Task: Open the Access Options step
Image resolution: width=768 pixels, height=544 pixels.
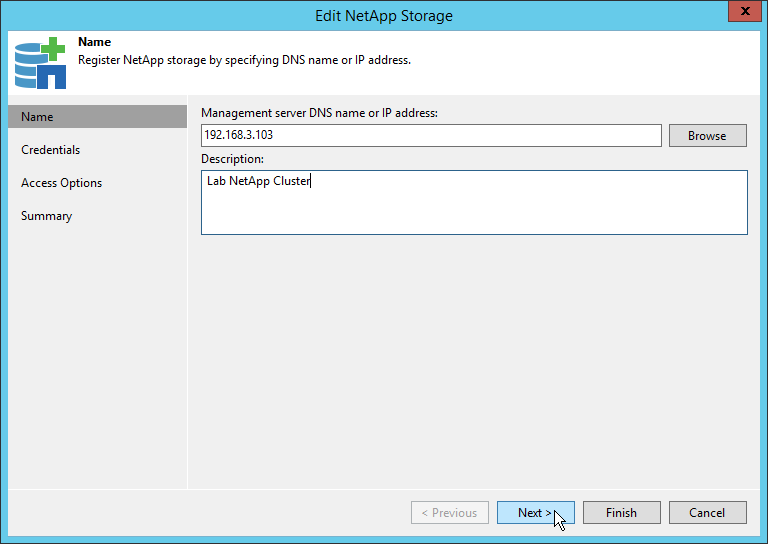Action: tap(62, 183)
